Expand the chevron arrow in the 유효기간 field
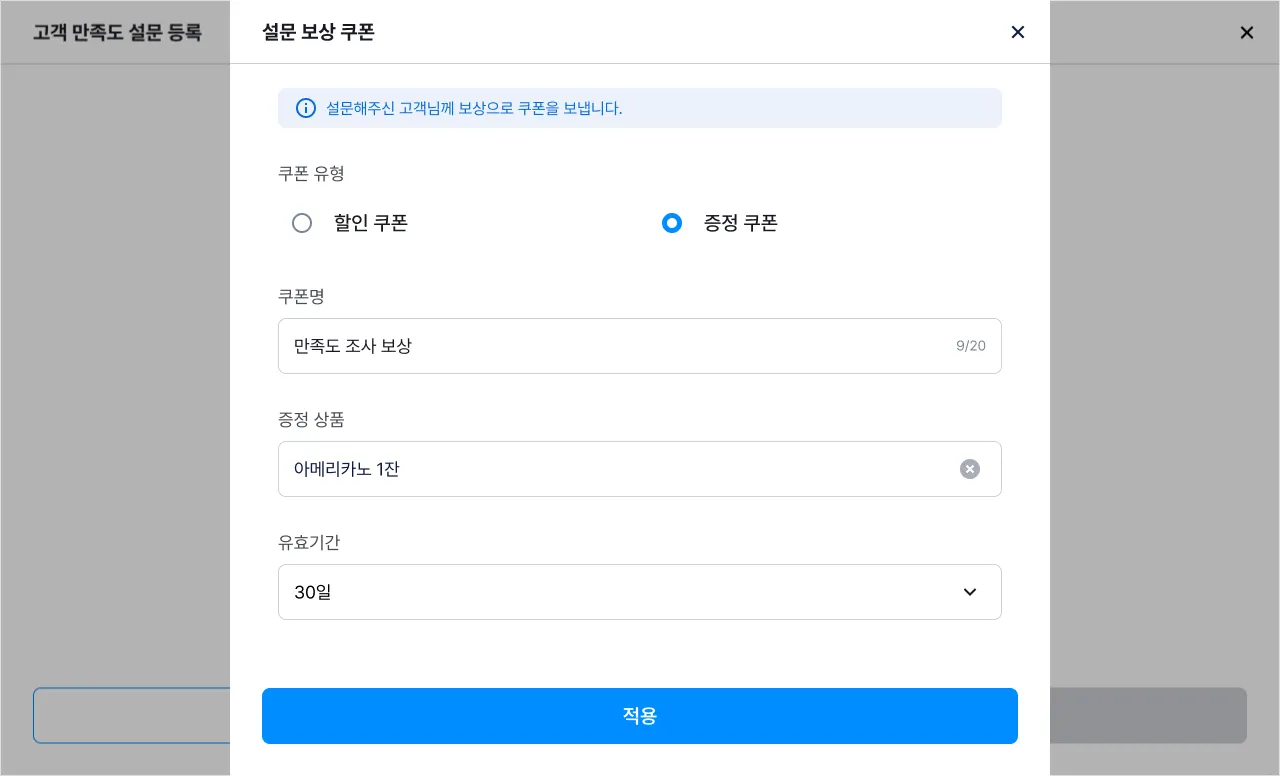 click(970, 592)
